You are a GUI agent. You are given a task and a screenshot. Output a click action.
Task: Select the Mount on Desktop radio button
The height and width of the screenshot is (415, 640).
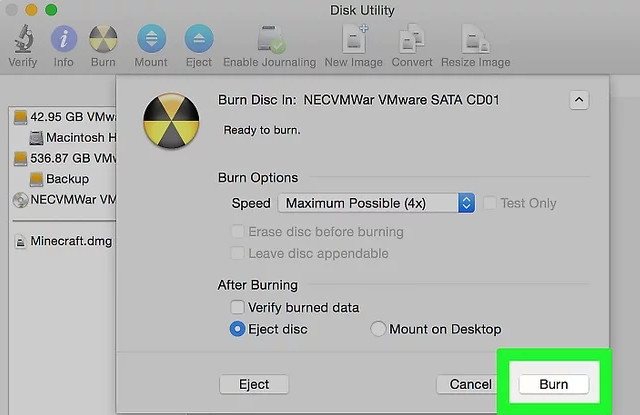(x=378, y=329)
